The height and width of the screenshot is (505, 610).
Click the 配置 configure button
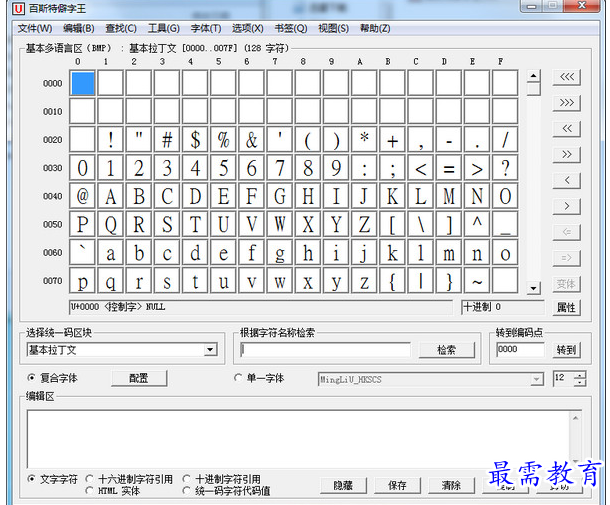pos(138,378)
